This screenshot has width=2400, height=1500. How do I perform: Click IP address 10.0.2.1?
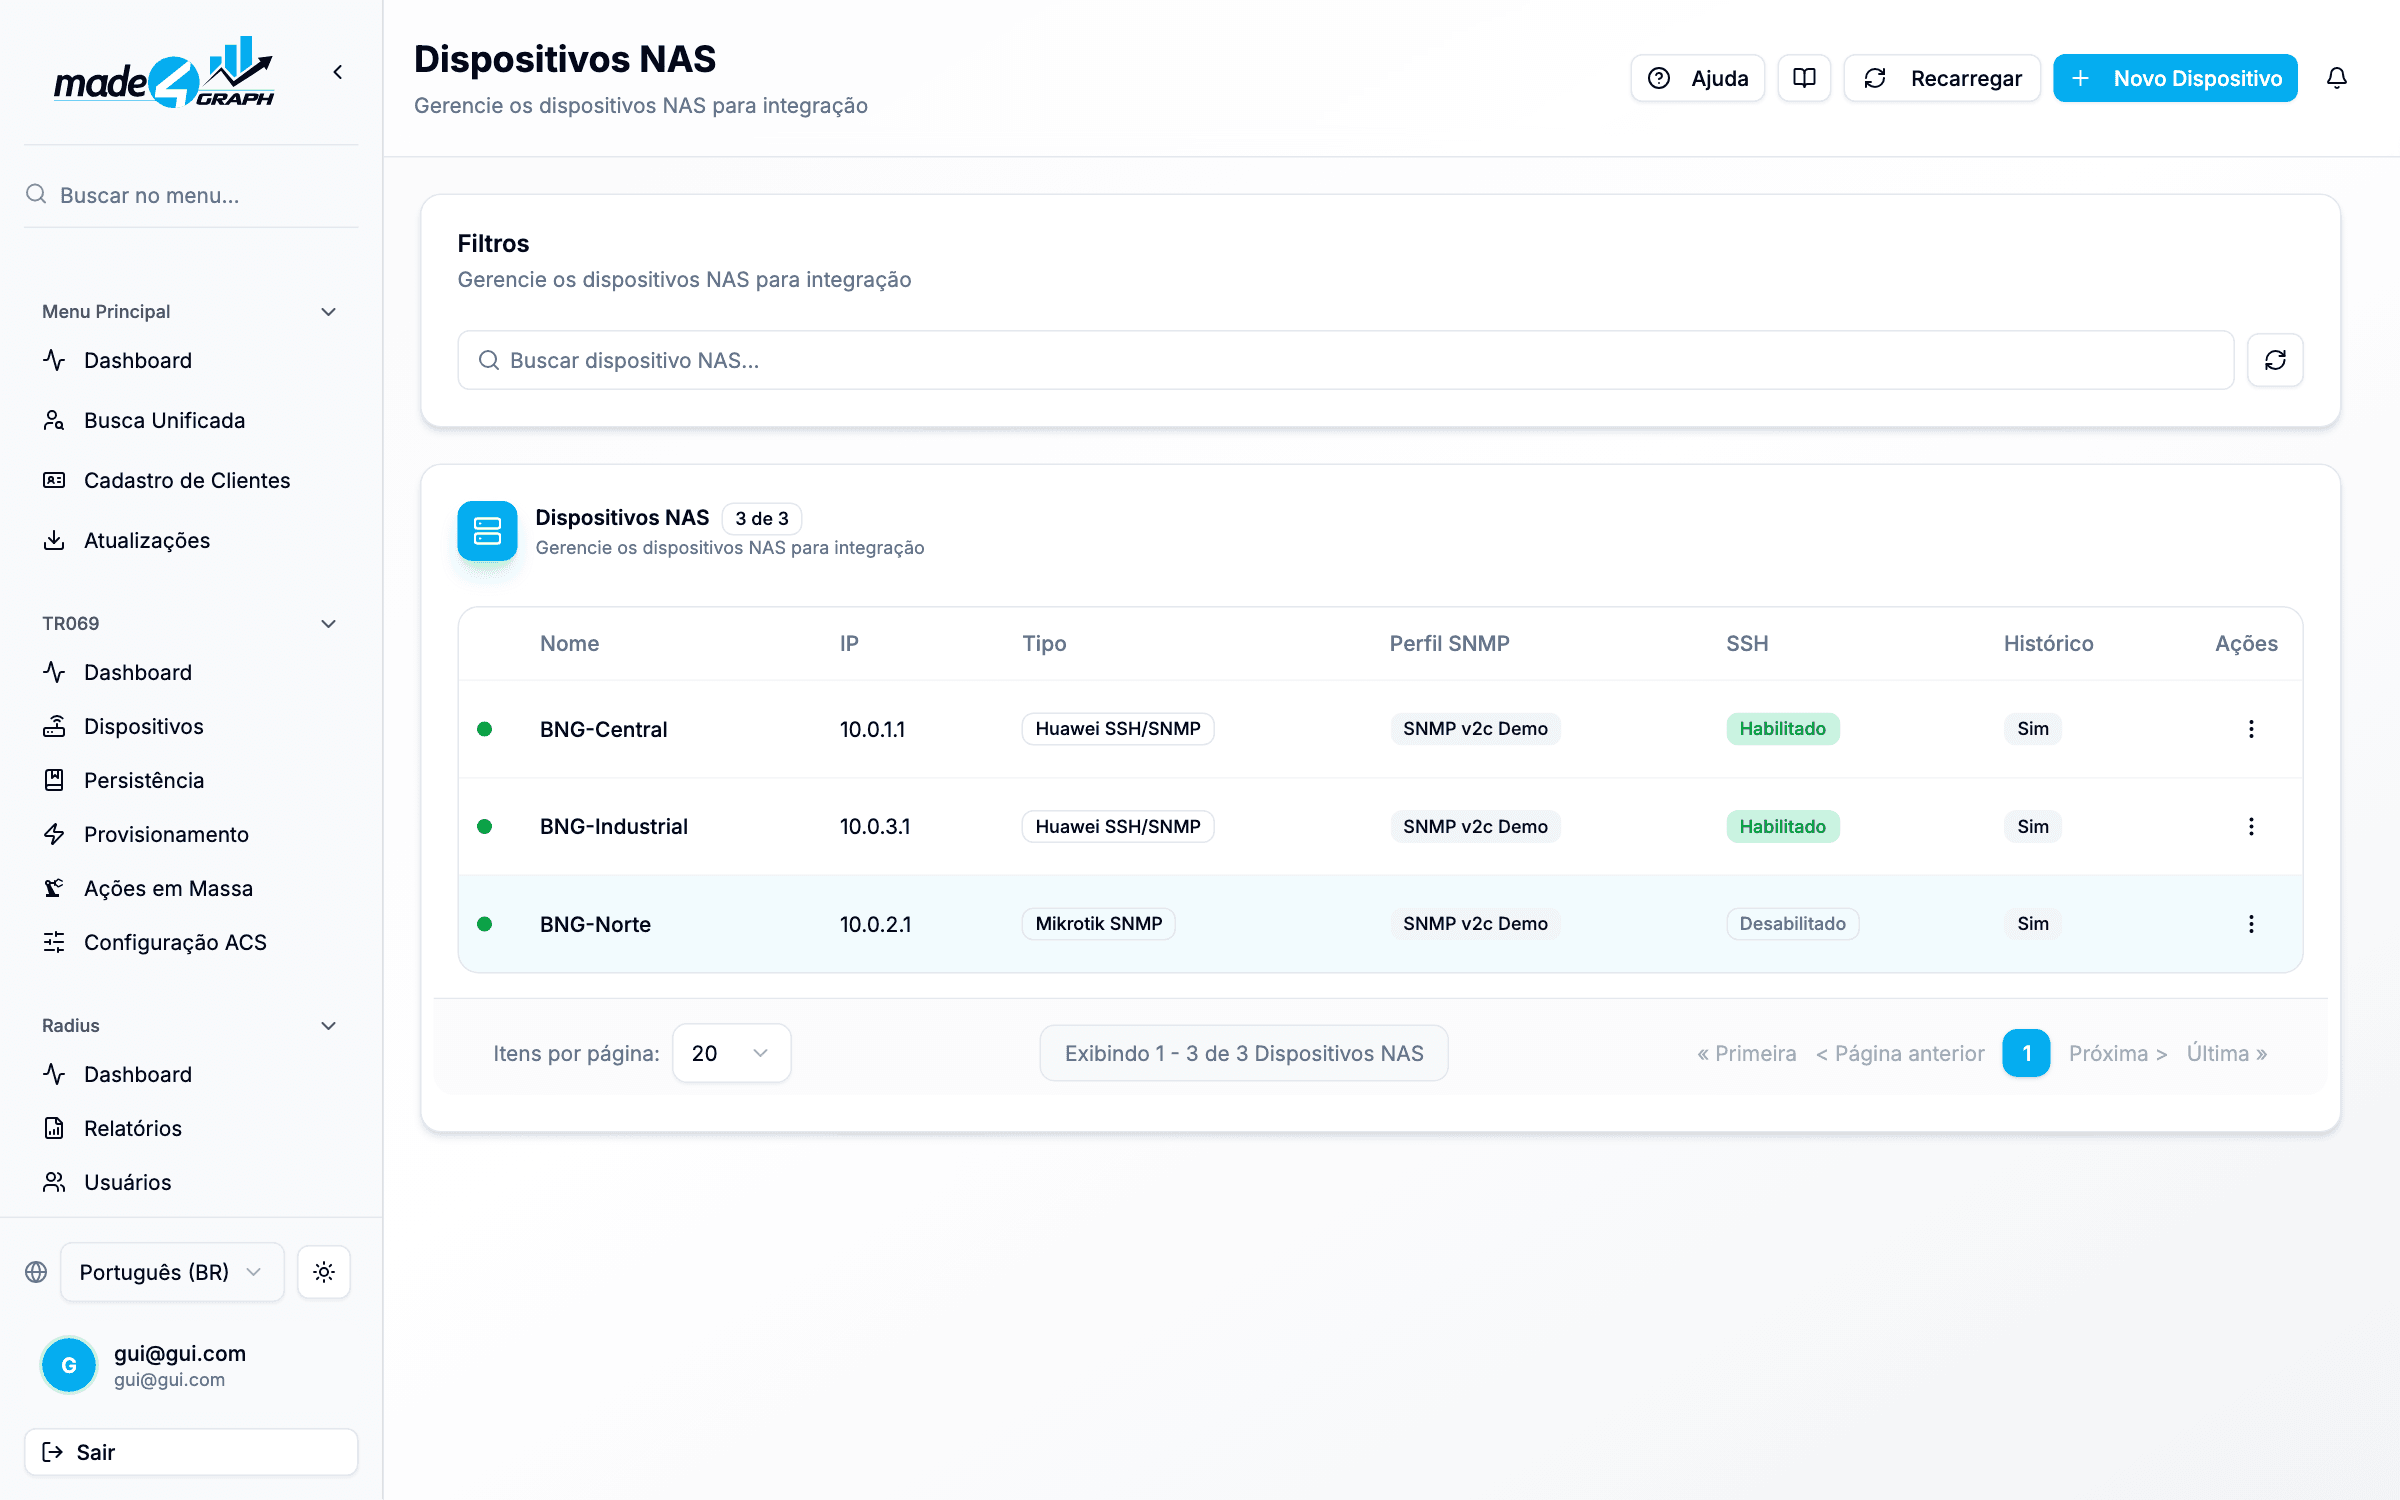[875, 924]
